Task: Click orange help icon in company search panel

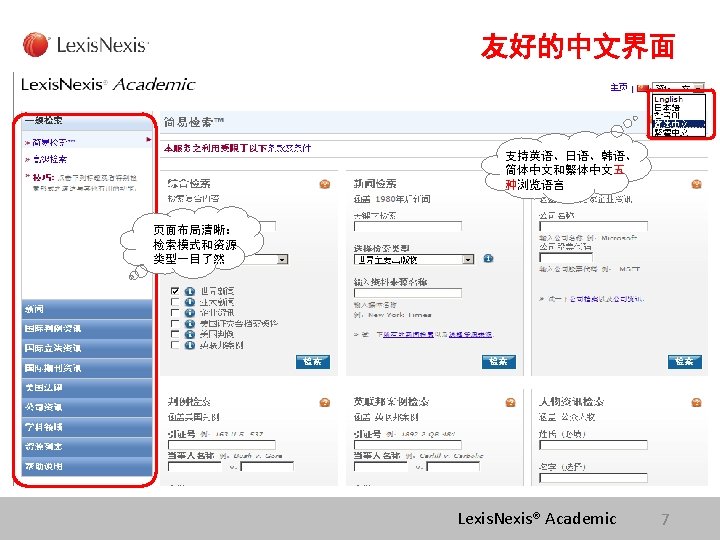Action: click(696, 184)
